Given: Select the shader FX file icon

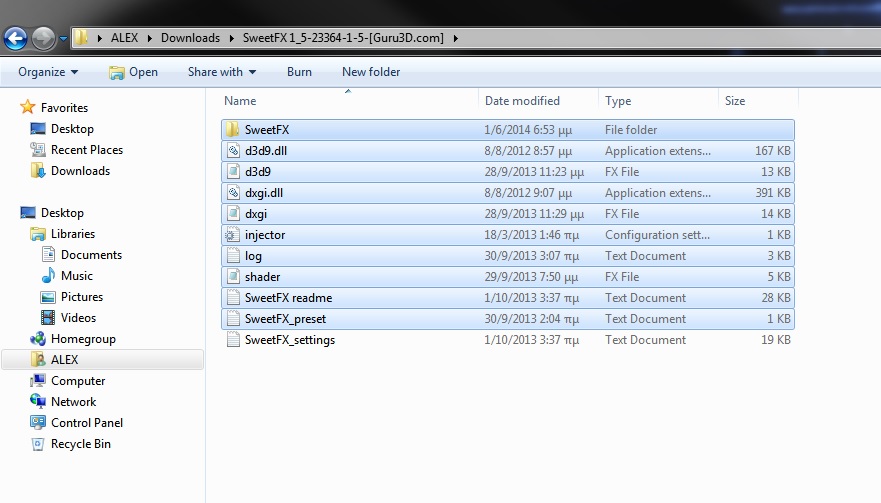Looking at the screenshot, I should point(233,277).
